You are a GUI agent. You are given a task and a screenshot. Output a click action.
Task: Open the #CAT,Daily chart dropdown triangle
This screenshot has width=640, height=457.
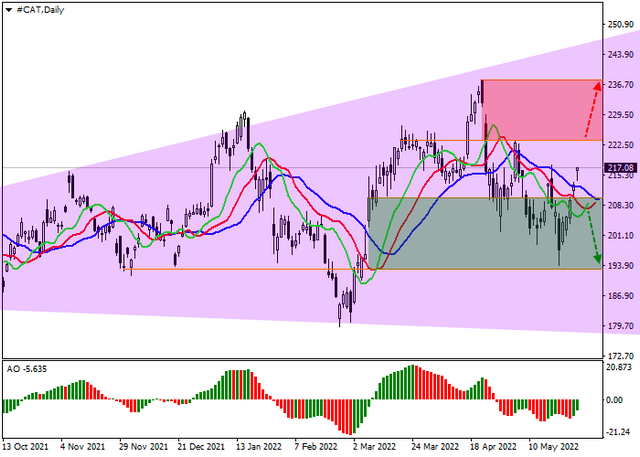8,10
